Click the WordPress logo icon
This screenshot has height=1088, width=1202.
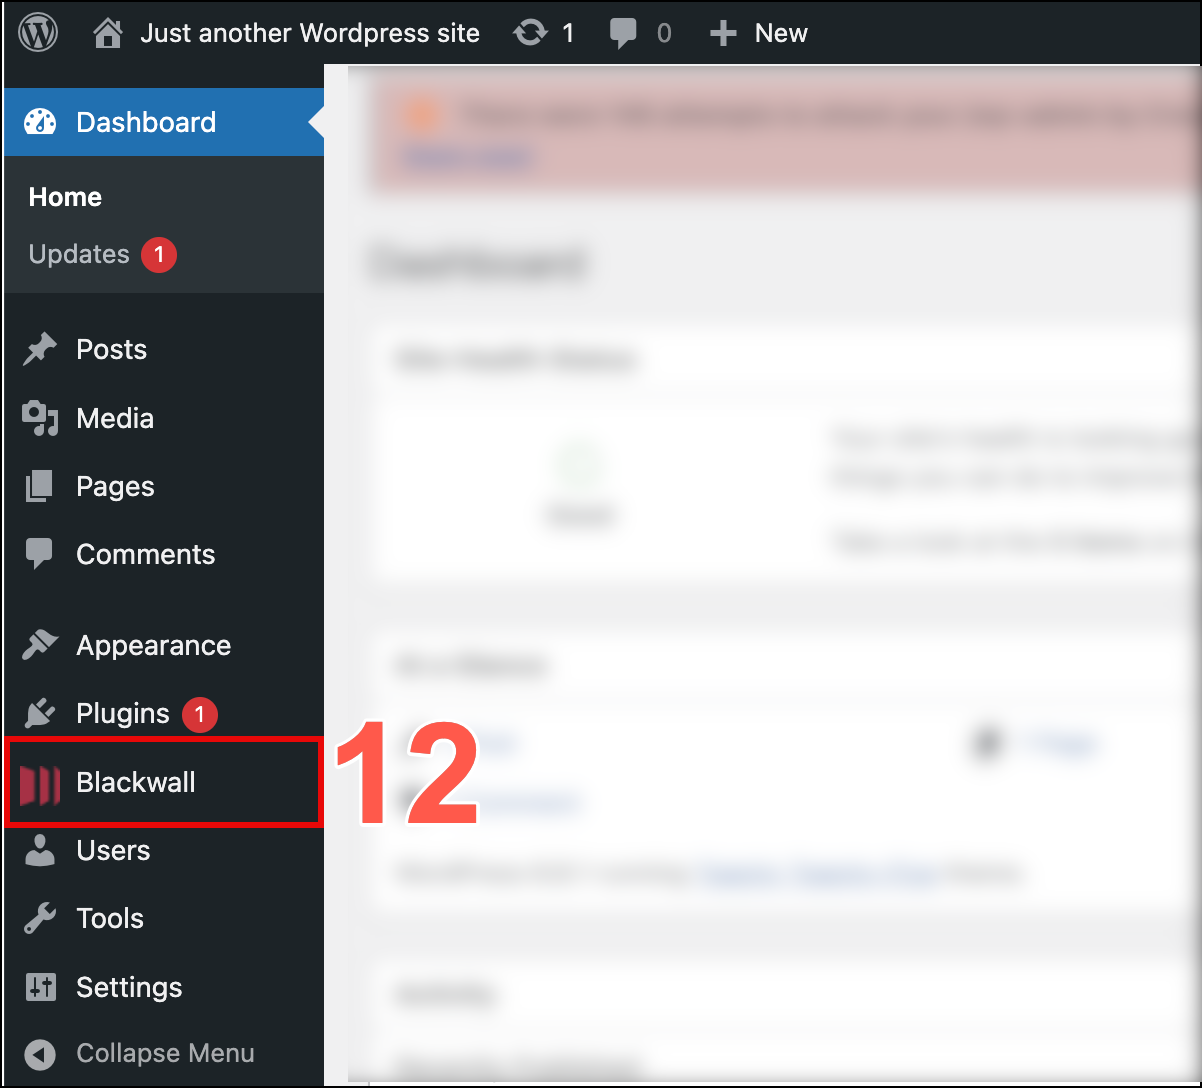tap(39, 33)
